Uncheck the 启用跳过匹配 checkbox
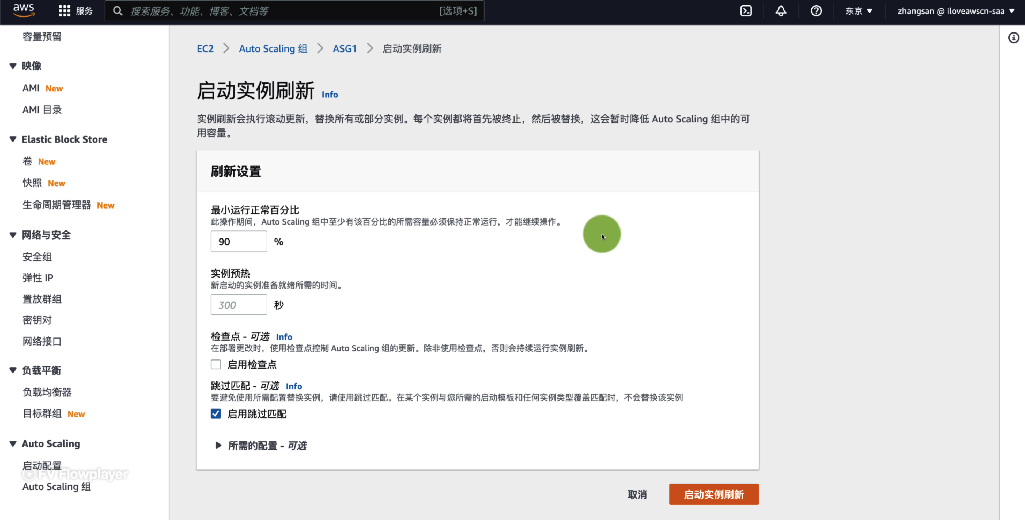Image resolution: width=1025 pixels, height=520 pixels. point(216,413)
